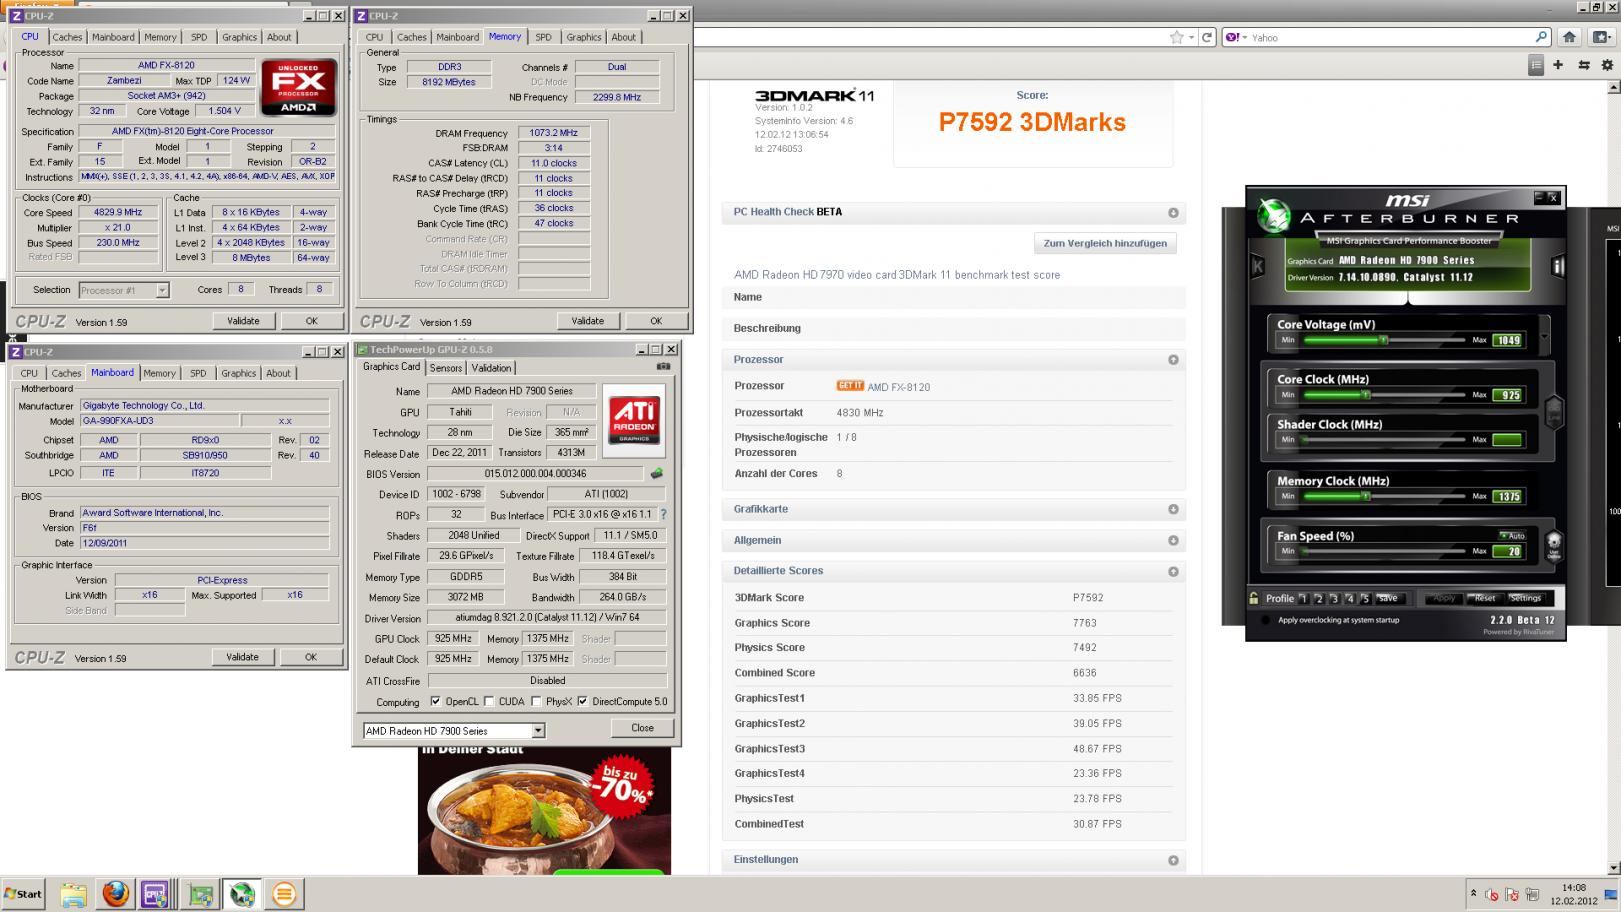Expand the Core Voltage dropdown arrow in Afterburner
This screenshot has width=1621, height=912.
[x=1545, y=336]
